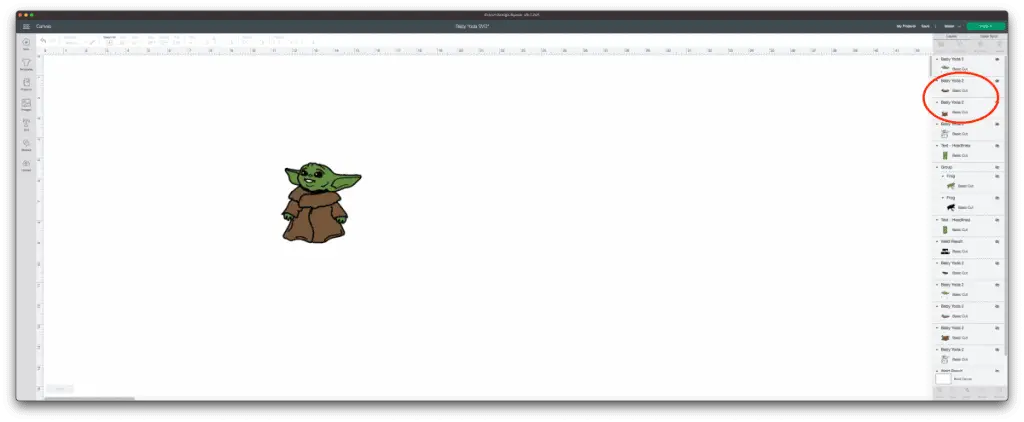This screenshot has height=422, width=1024.
Task: Click the green Make It button
Action: 986,26
